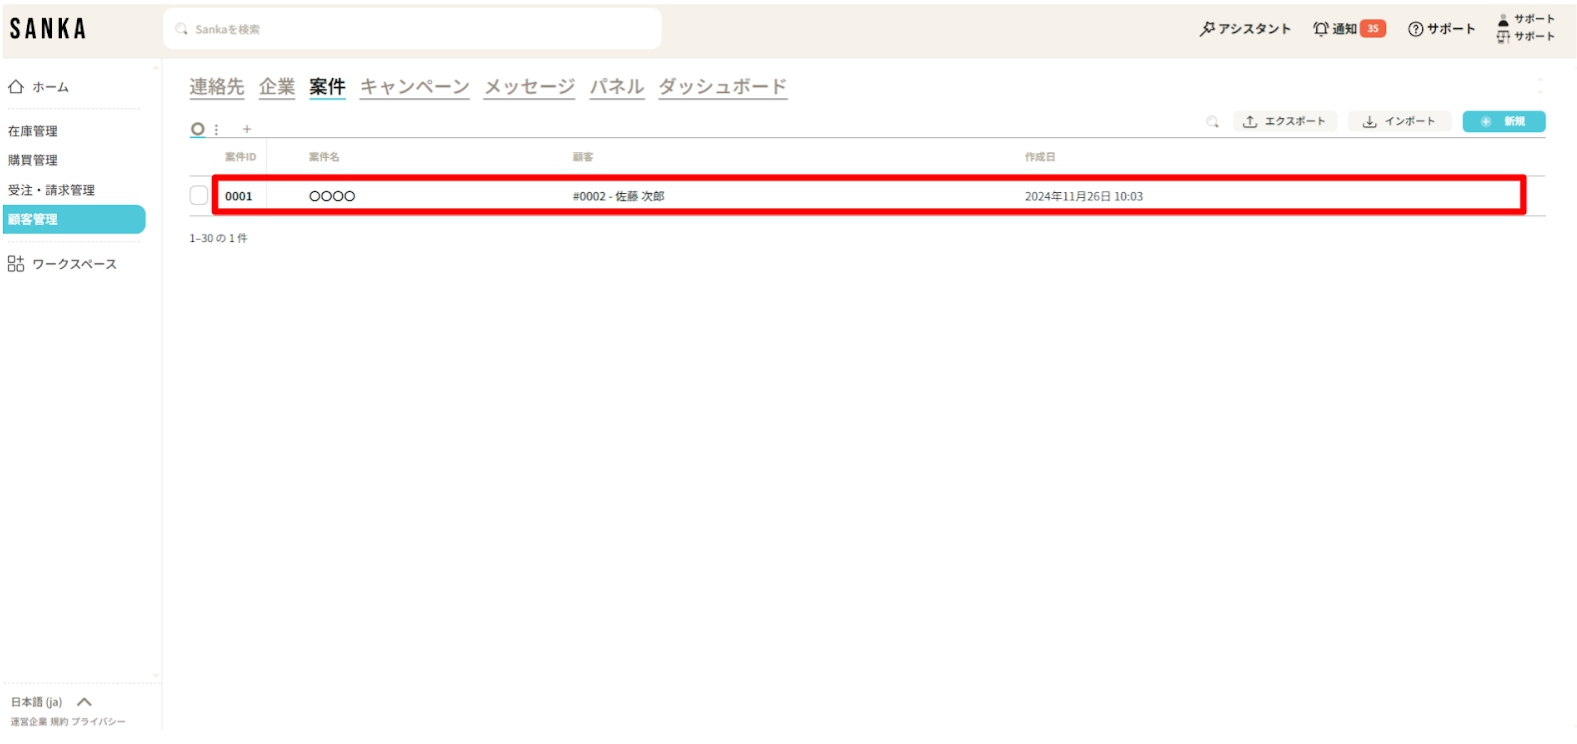This screenshot has width=1577, height=744.
Task: Select the 案件 tab
Action: click(327, 87)
